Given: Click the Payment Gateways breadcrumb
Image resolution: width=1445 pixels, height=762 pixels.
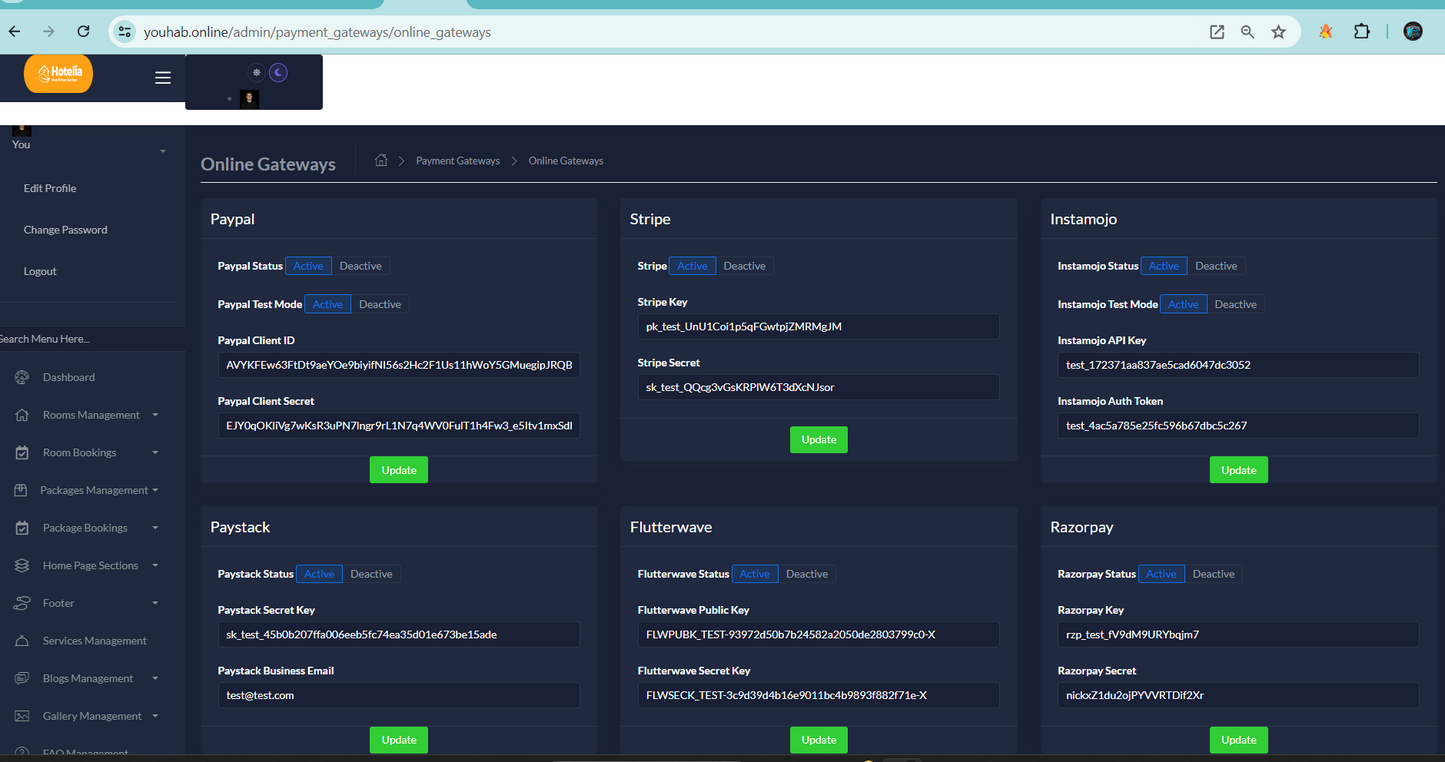Looking at the screenshot, I should pos(458,161).
